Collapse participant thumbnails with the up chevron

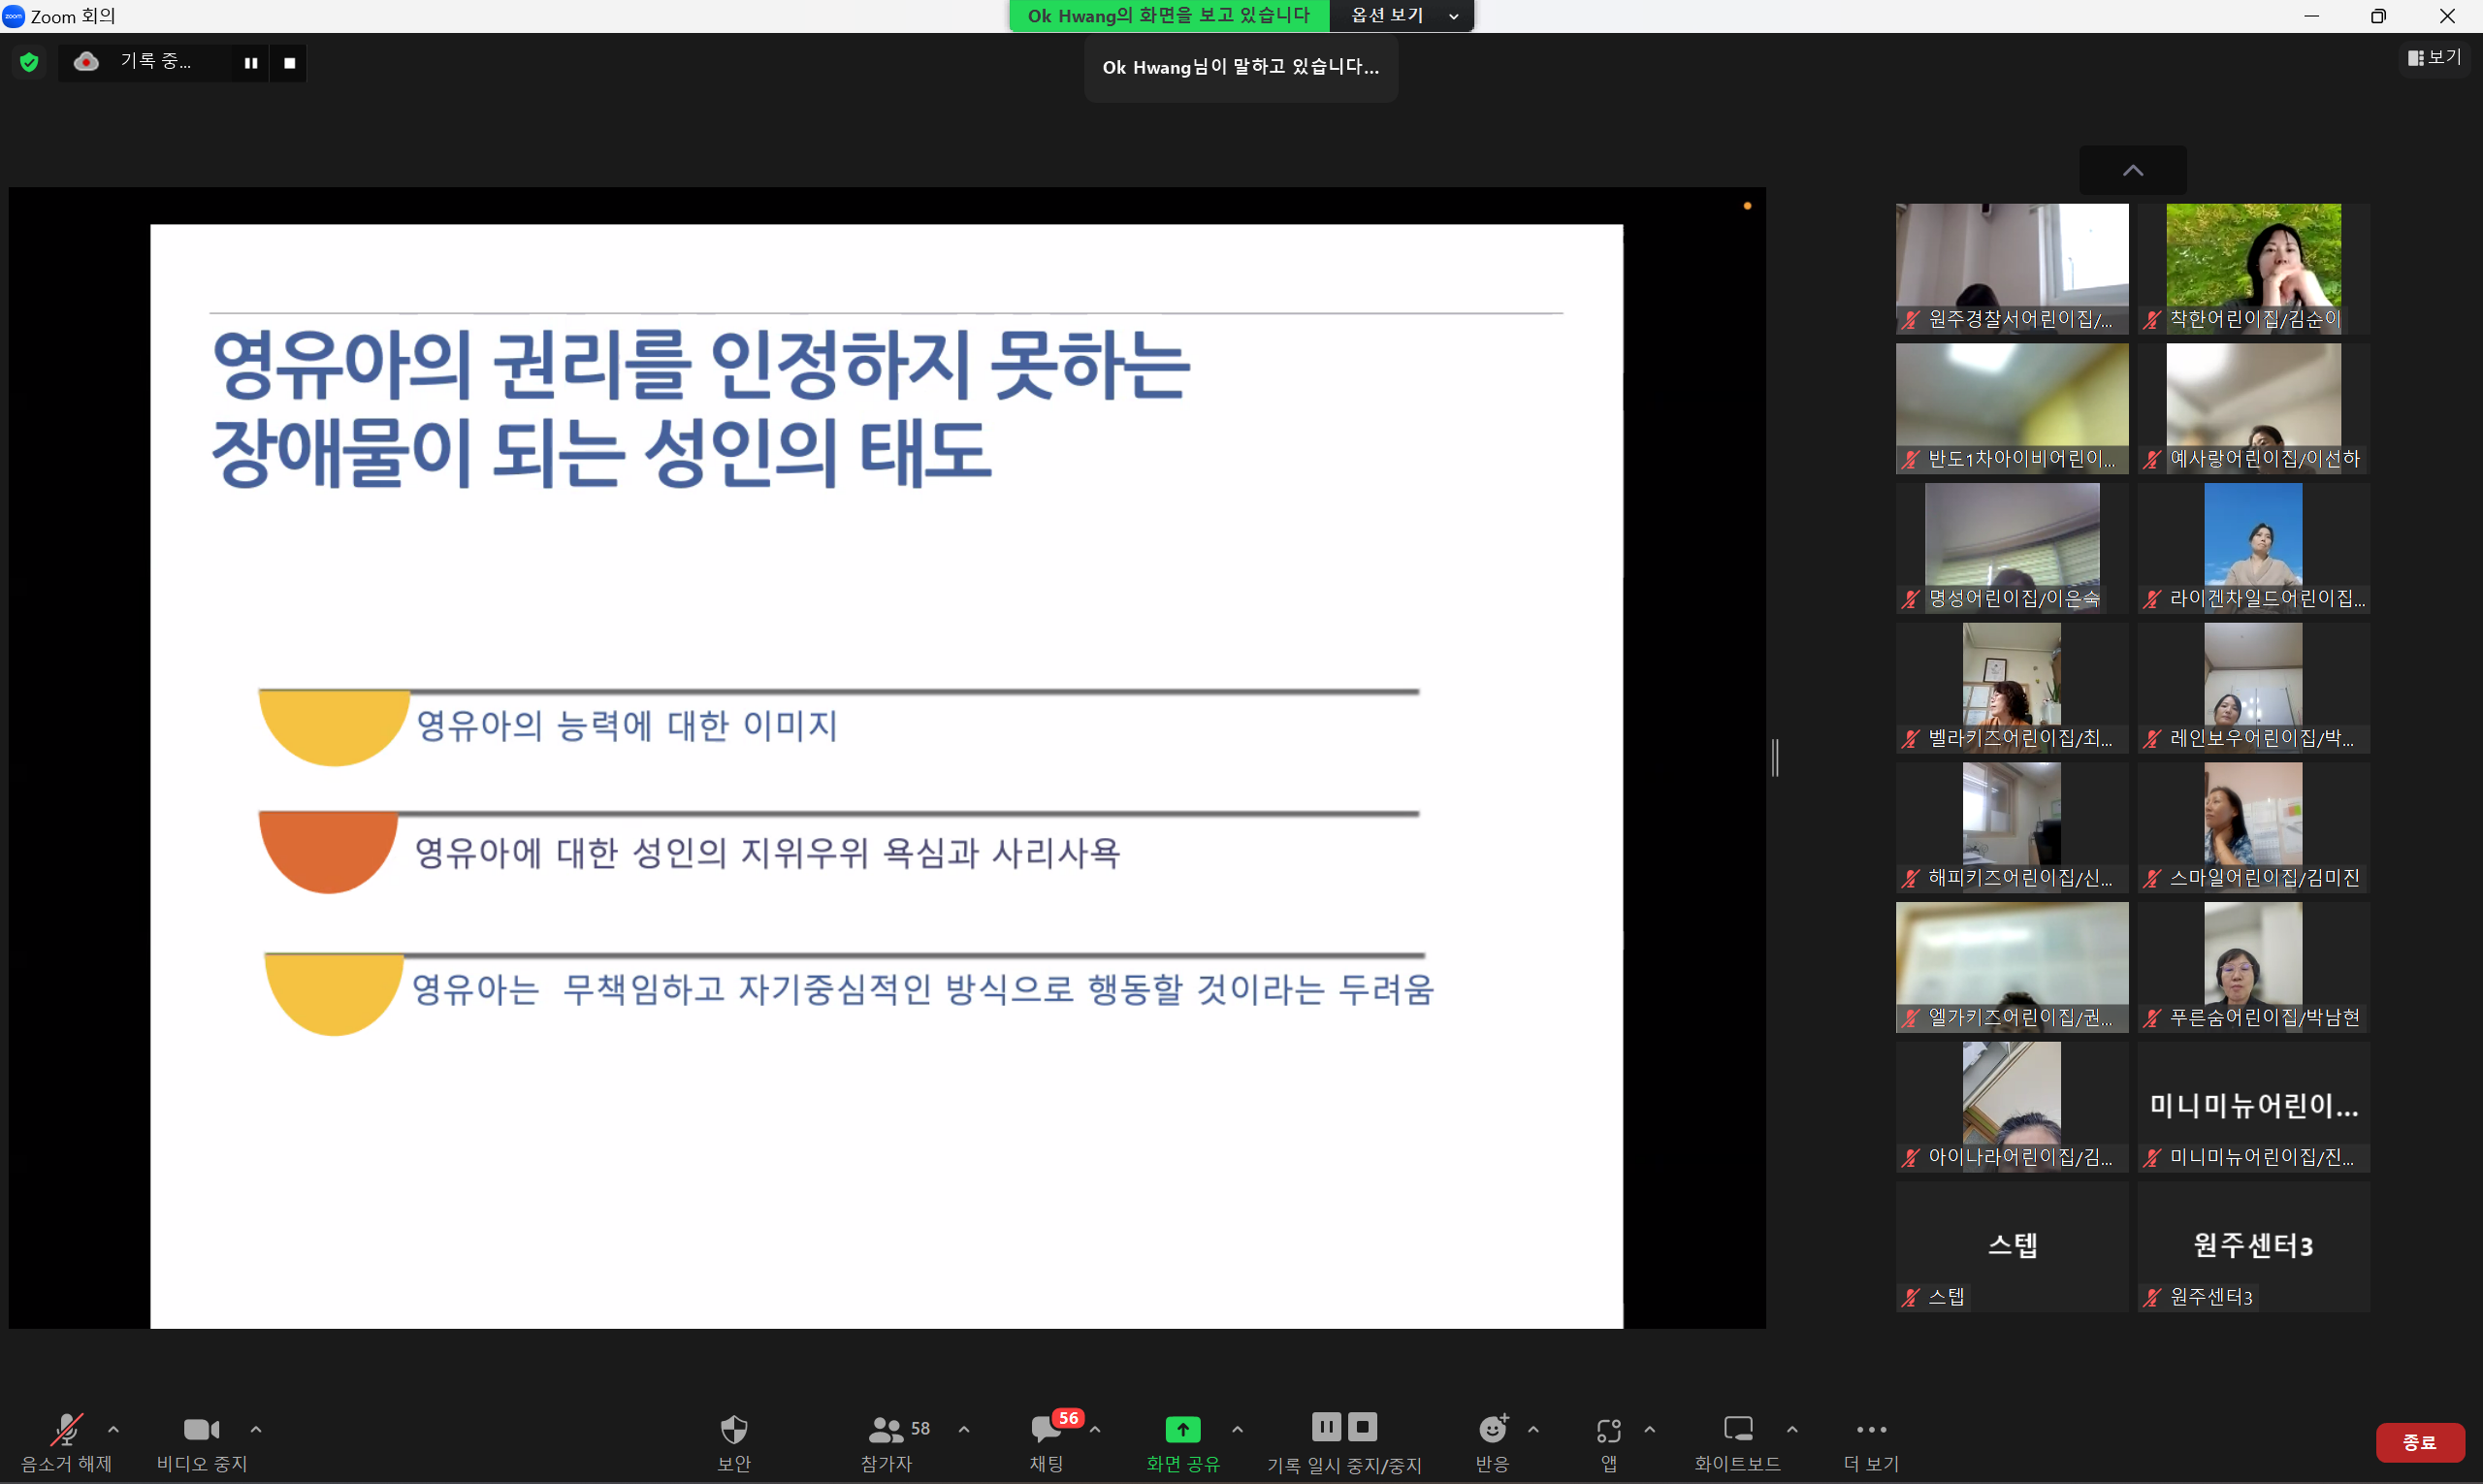pyautogui.click(x=2133, y=171)
